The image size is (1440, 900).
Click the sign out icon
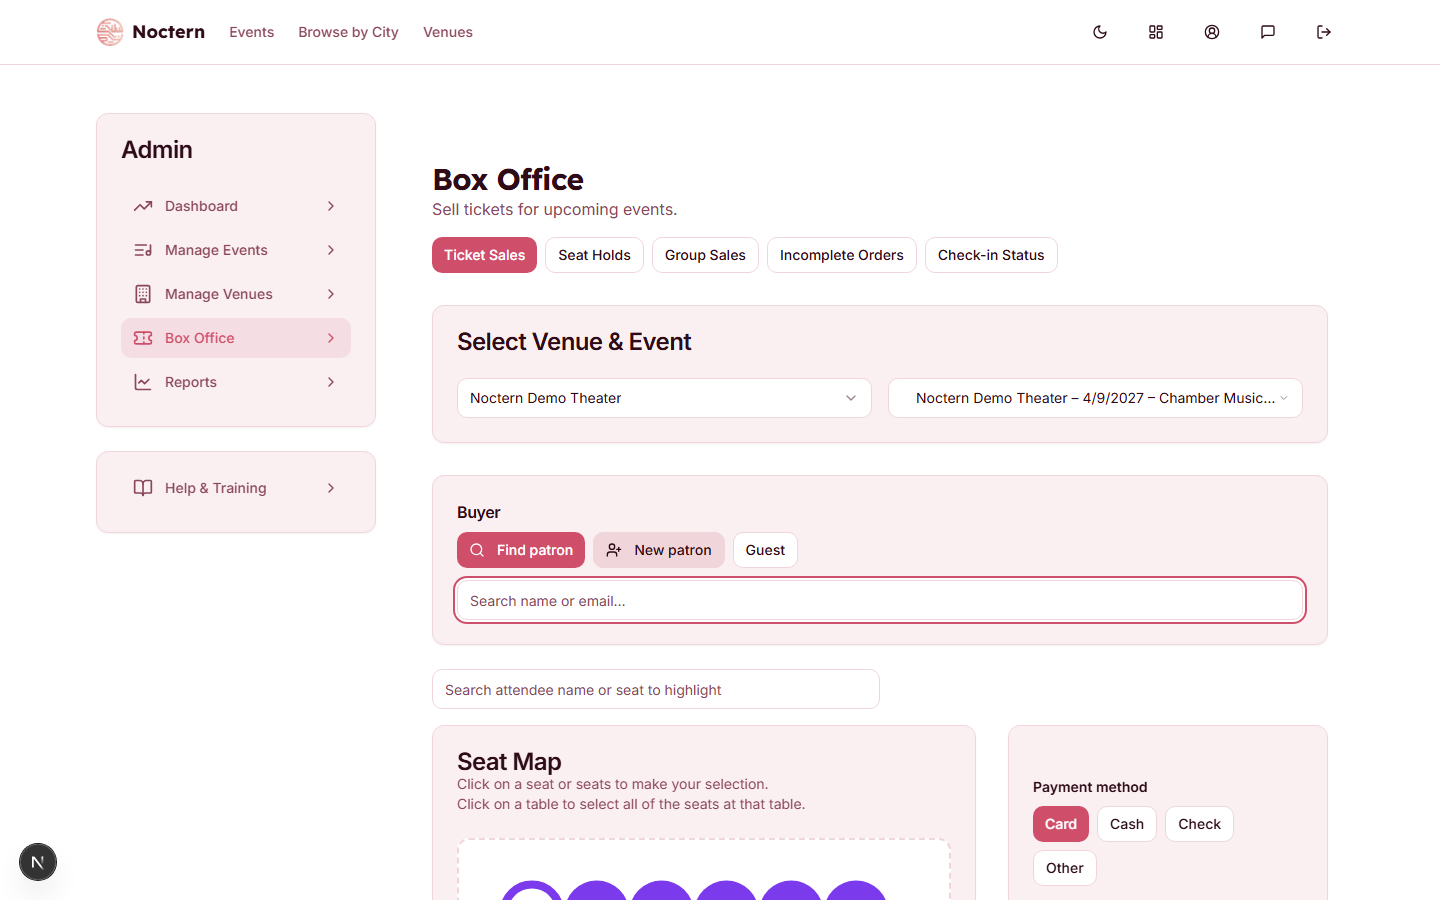tap(1324, 32)
